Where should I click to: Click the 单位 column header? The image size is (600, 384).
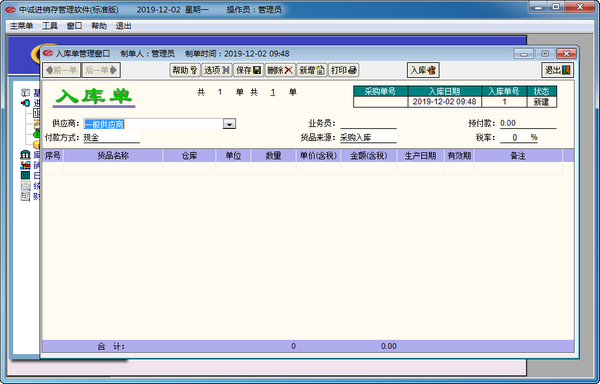coord(233,156)
